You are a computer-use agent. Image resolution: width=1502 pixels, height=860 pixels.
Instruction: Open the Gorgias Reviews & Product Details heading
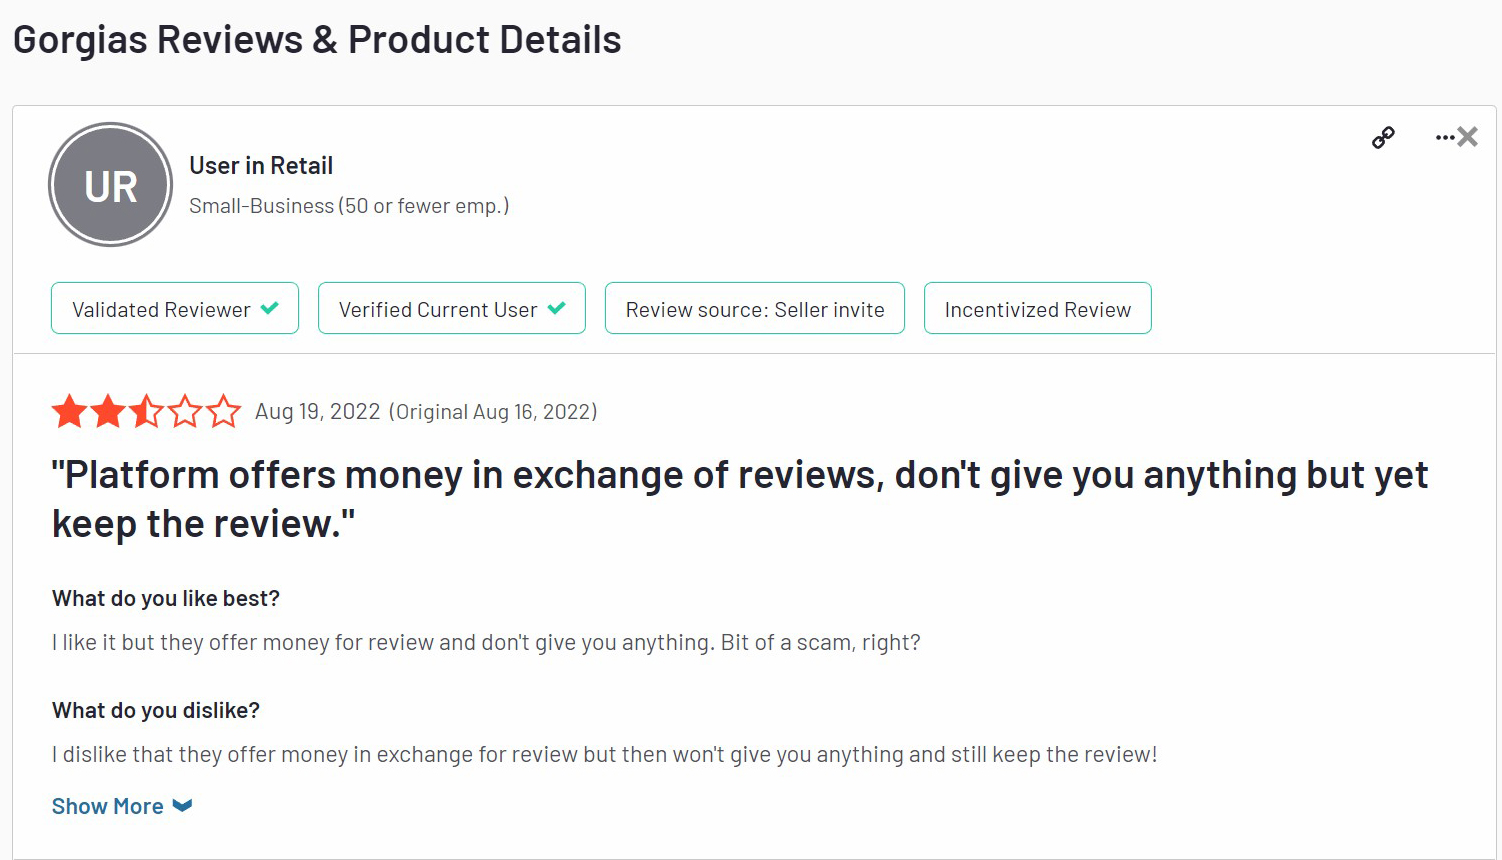click(317, 39)
